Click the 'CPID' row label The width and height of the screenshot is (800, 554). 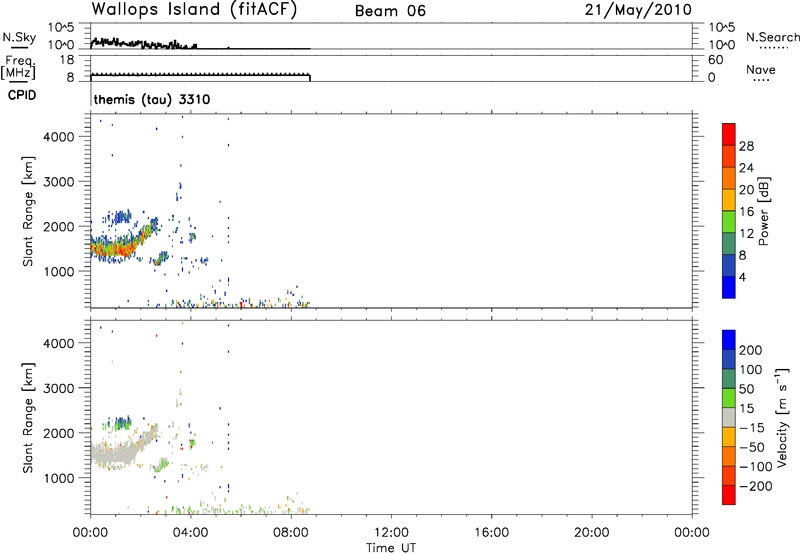click(x=22, y=95)
